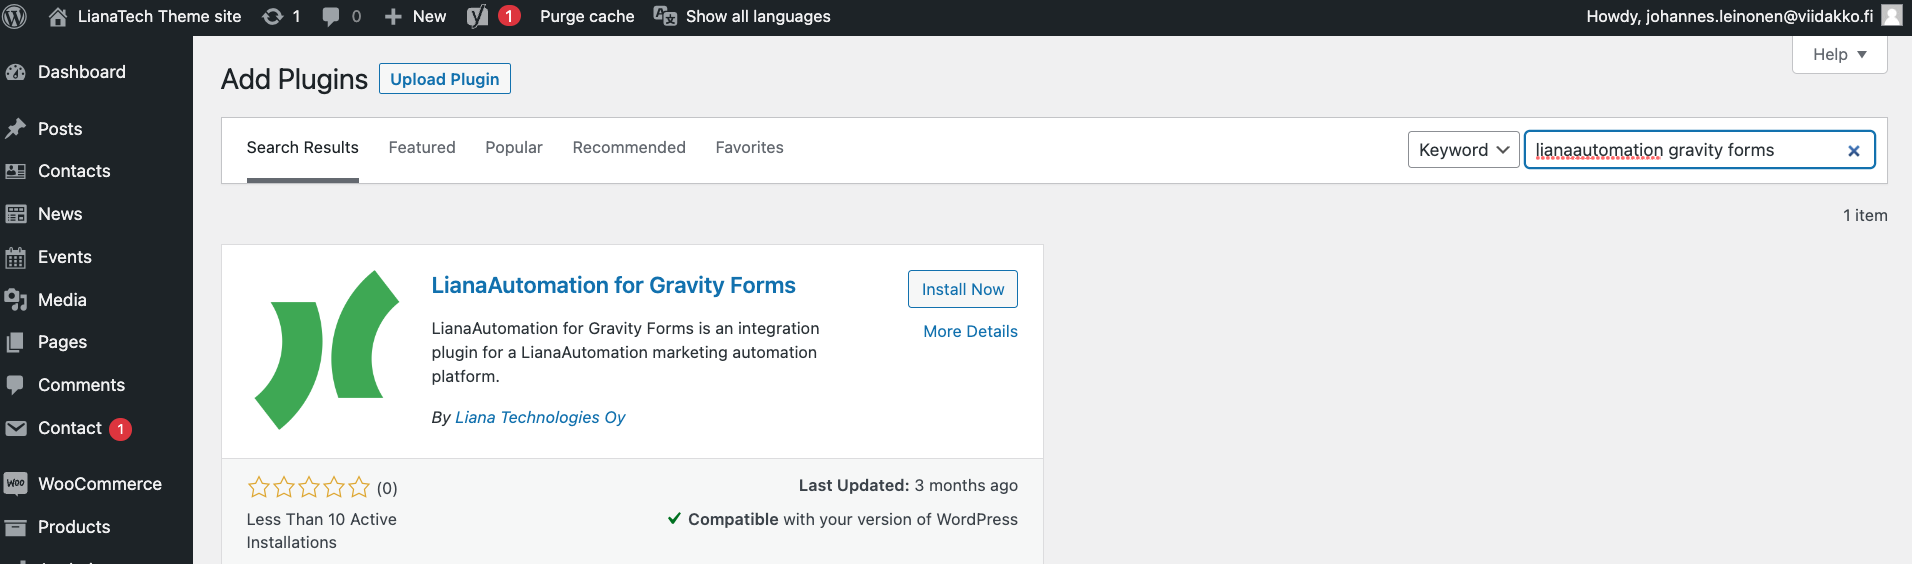
Task: Click the LianaAutomation plugin logo thumbnail
Action: click(x=327, y=350)
